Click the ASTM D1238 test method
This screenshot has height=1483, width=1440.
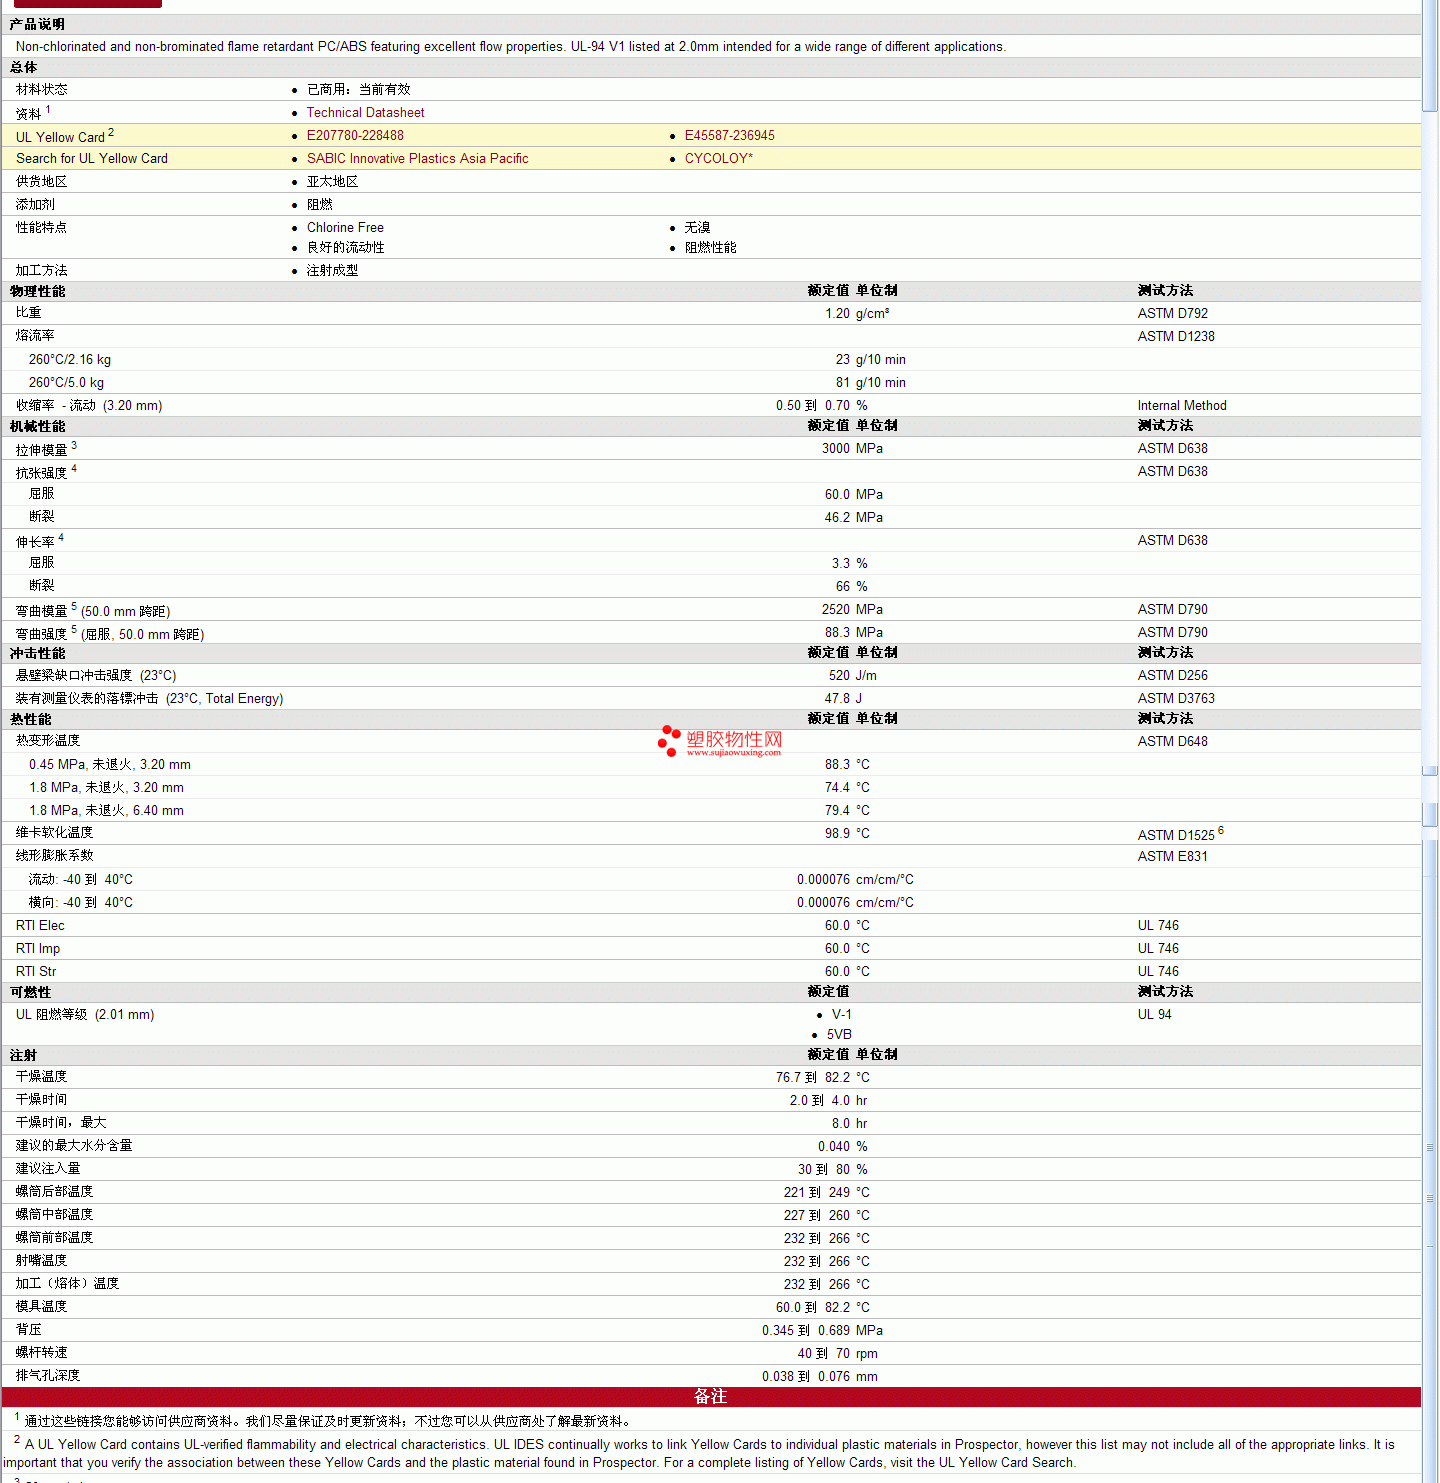[x=1176, y=337]
